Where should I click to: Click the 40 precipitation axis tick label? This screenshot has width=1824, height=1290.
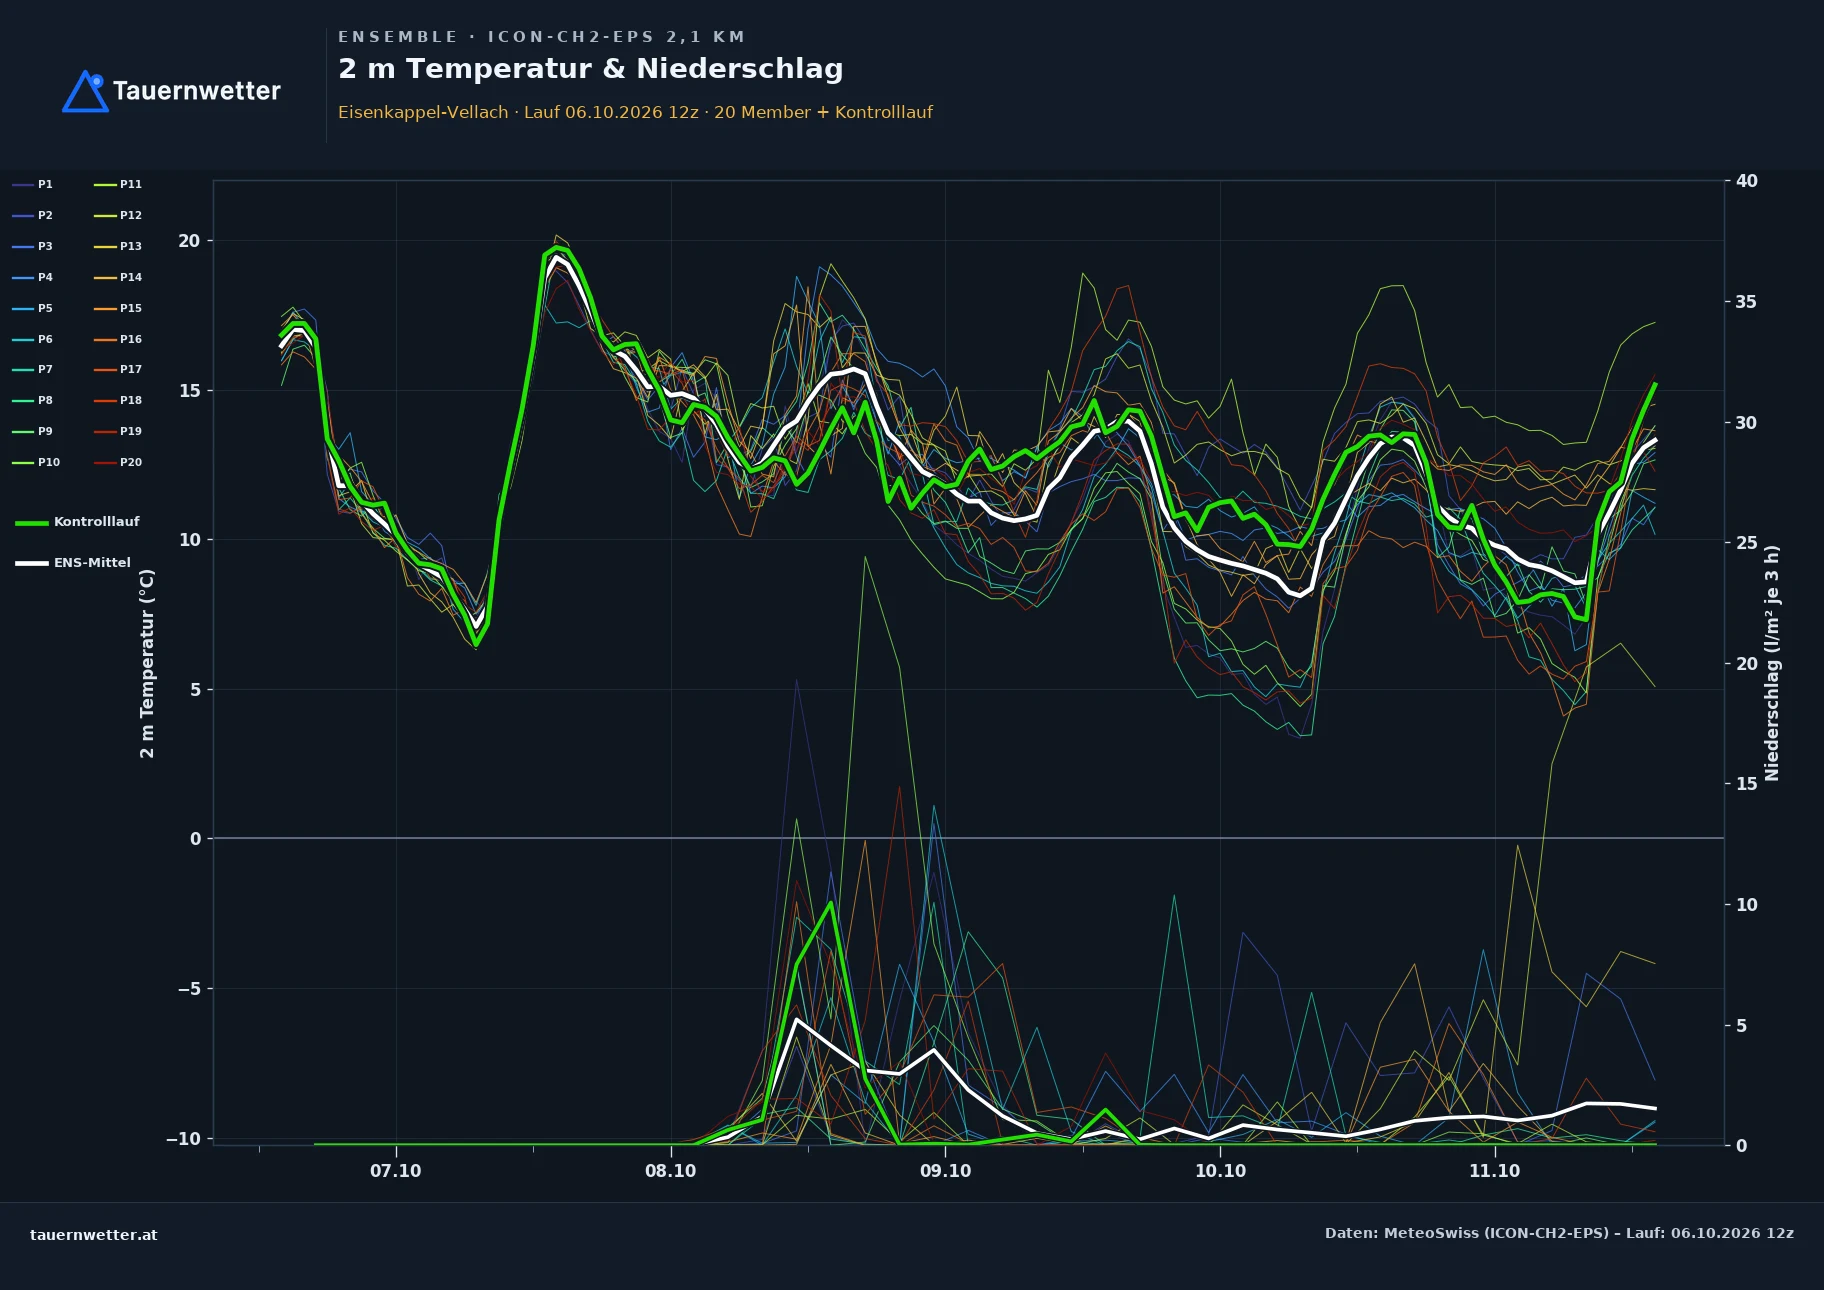click(x=1746, y=181)
